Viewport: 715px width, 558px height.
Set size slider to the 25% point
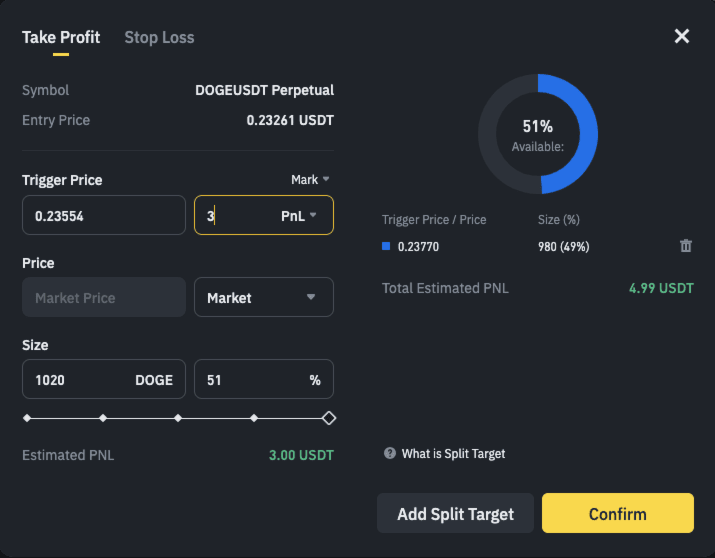103,417
